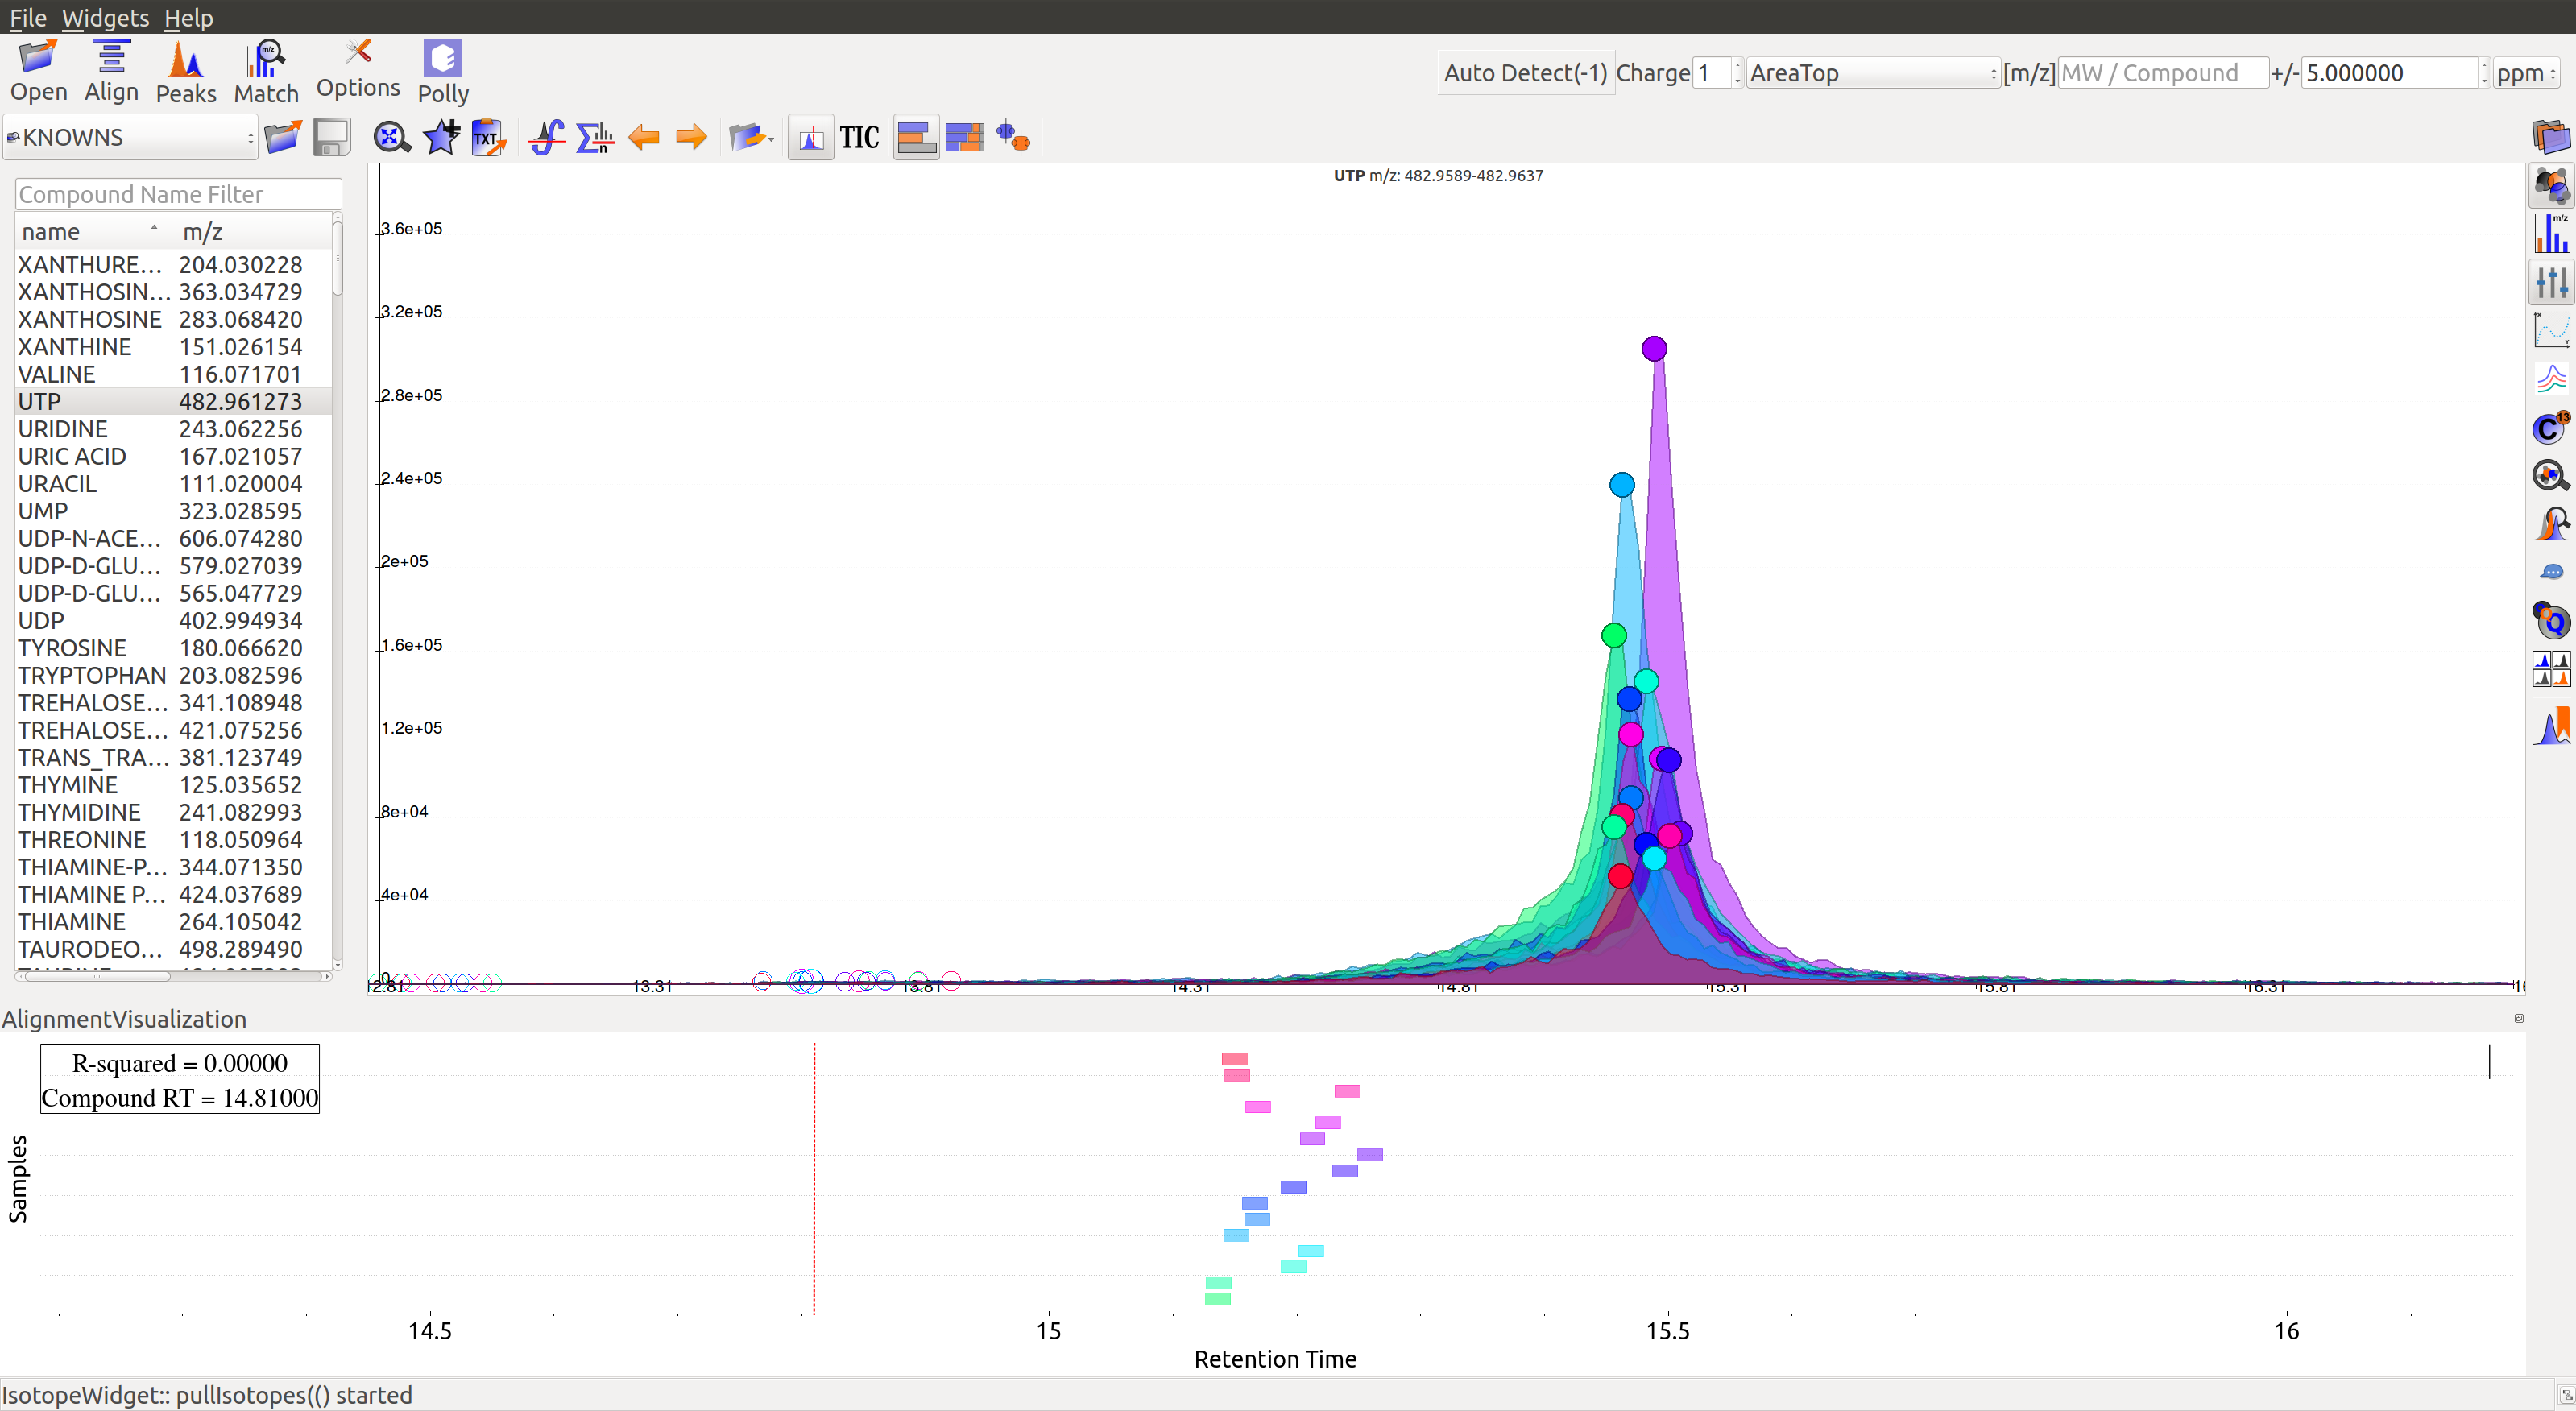The height and width of the screenshot is (1411, 2576).
Task: Open the C13 isotope widget icon
Action: (x=2551, y=428)
